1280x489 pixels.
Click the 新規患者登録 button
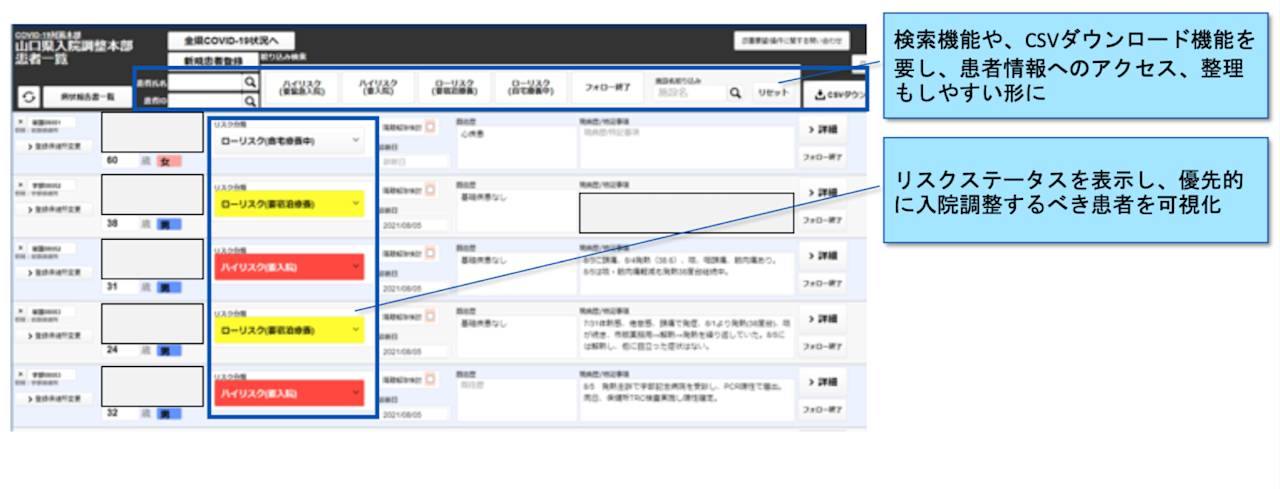click(212, 60)
